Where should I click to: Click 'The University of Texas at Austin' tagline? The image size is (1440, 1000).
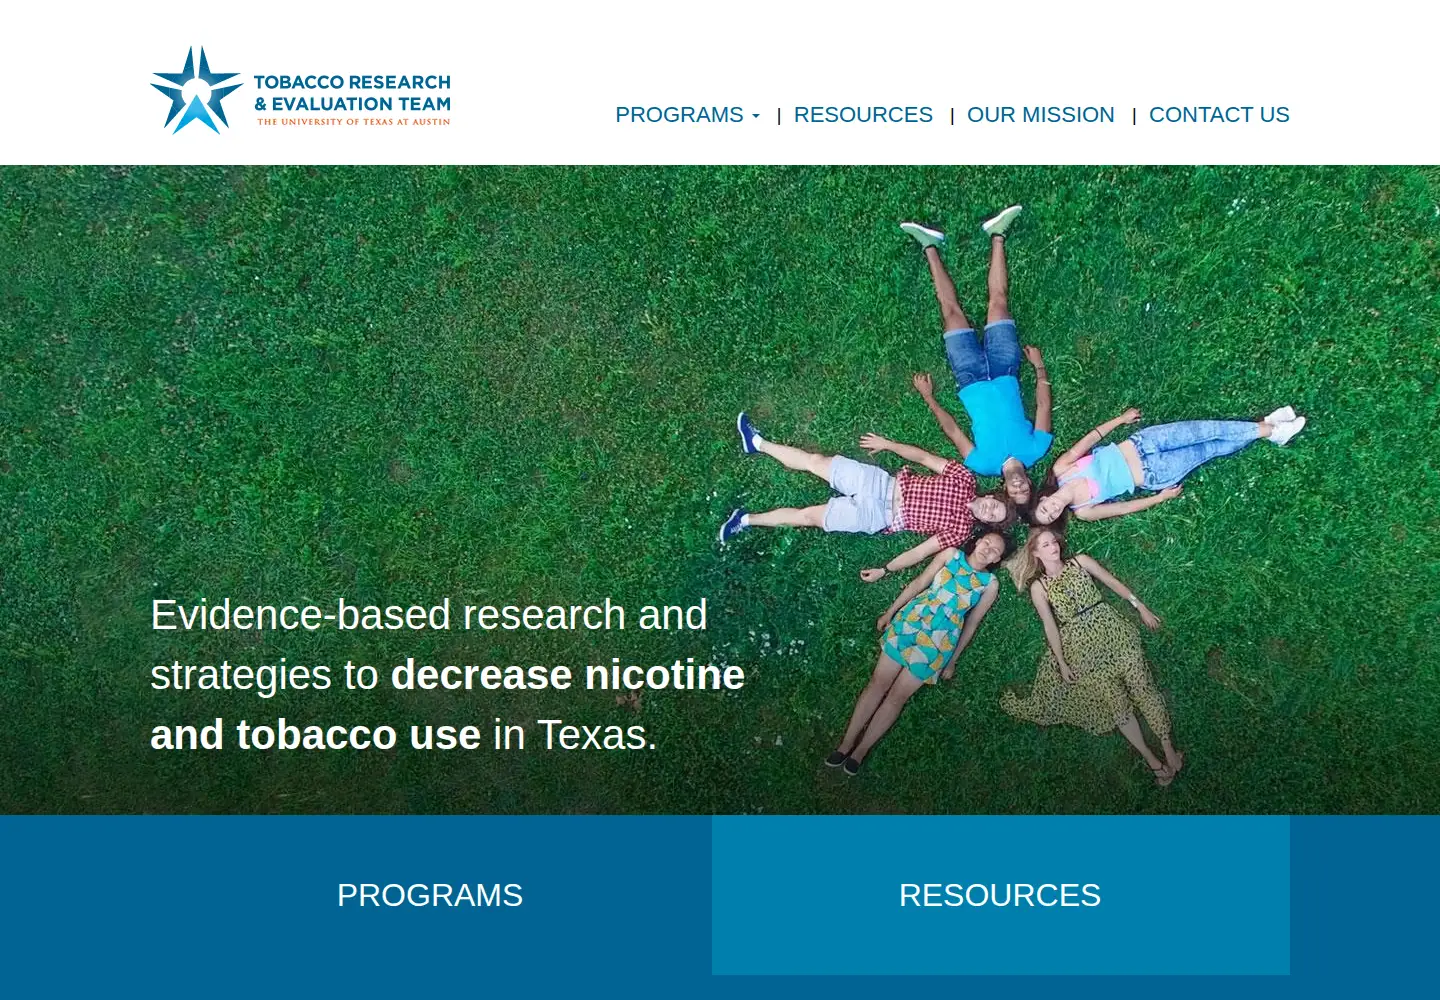tap(354, 122)
